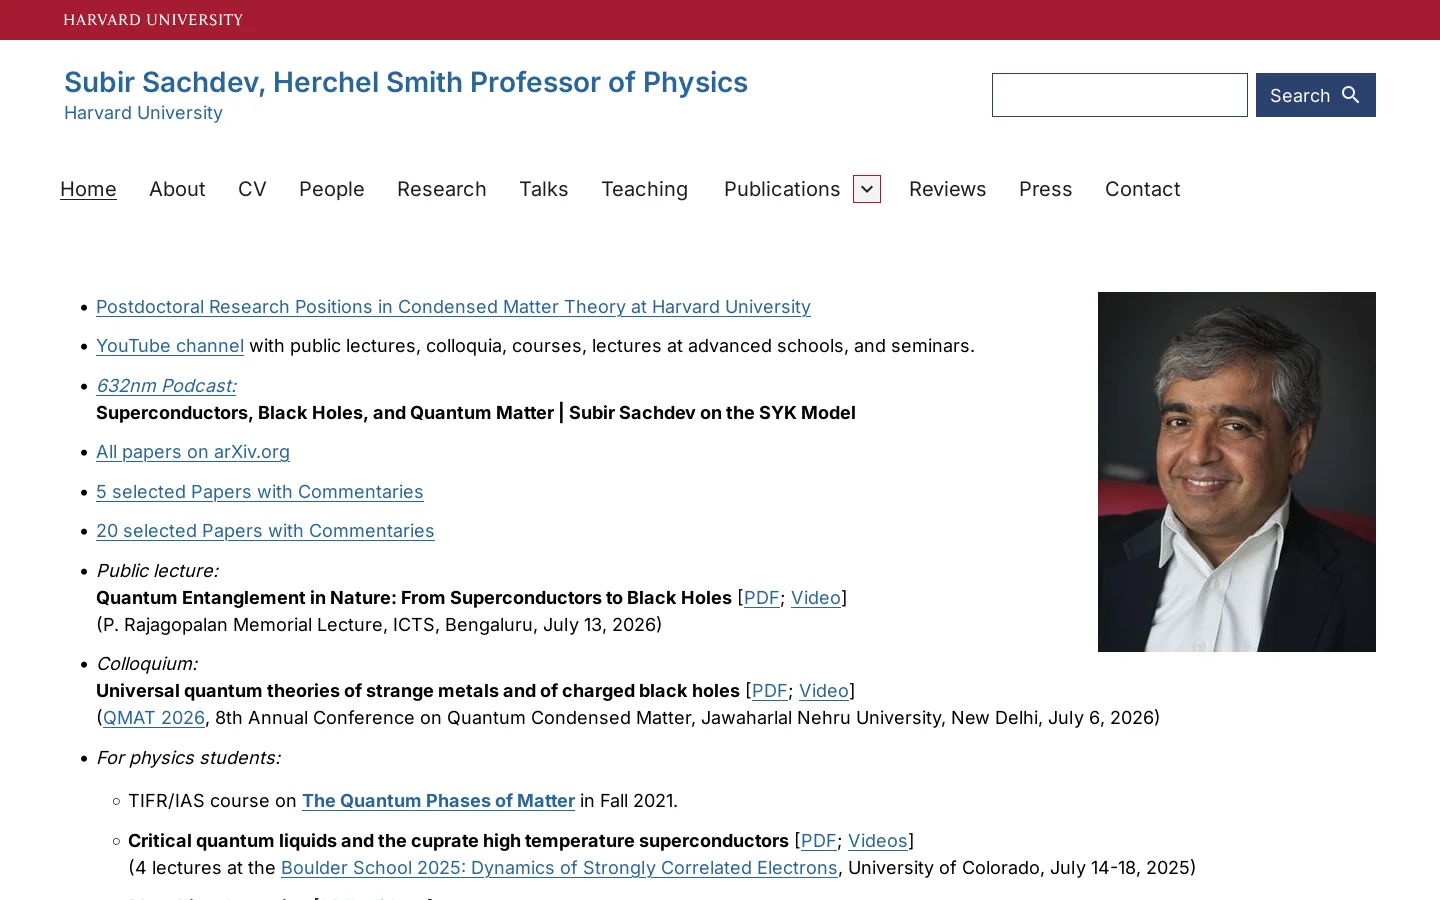1440x900 pixels.
Task: Click the 'Colloquium:' label
Action: pyautogui.click(x=147, y=664)
